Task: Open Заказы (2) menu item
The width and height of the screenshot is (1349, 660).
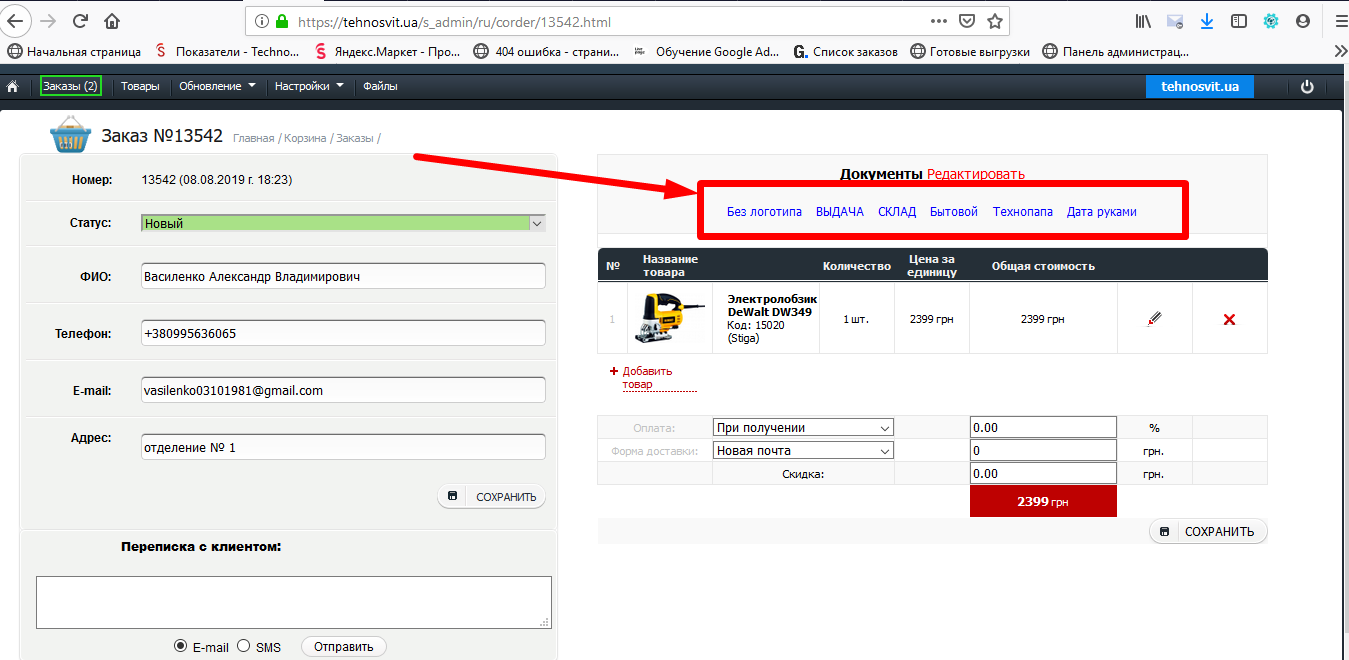Action: click(x=70, y=87)
